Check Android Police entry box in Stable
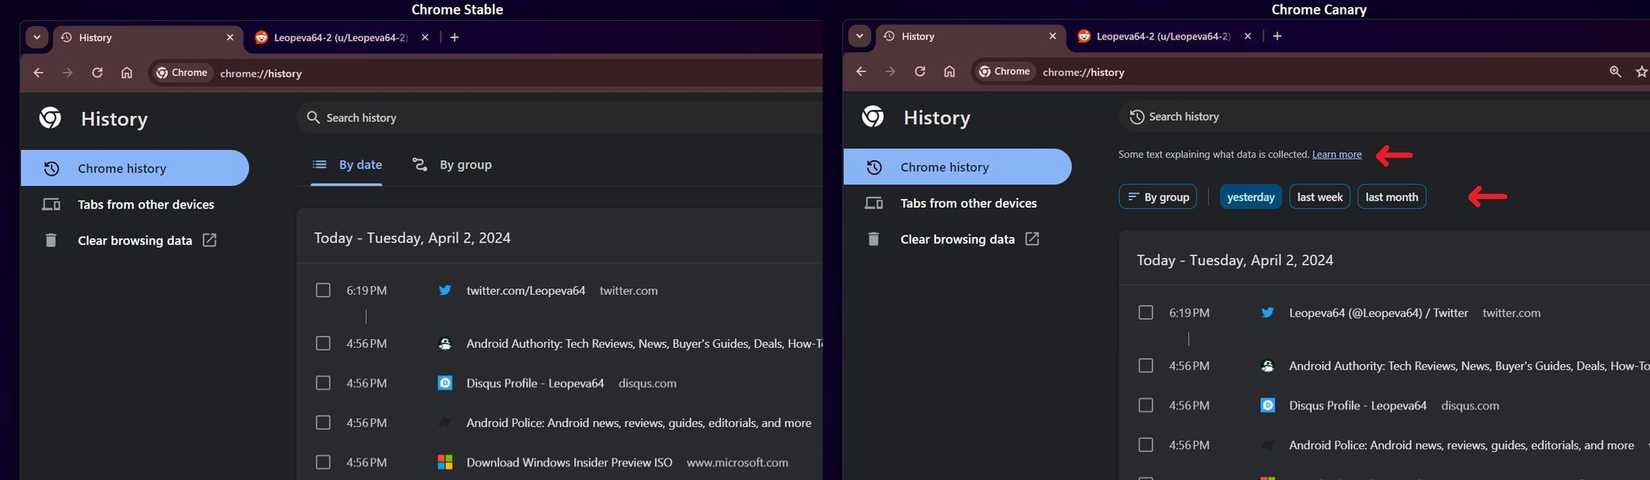 click(323, 423)
